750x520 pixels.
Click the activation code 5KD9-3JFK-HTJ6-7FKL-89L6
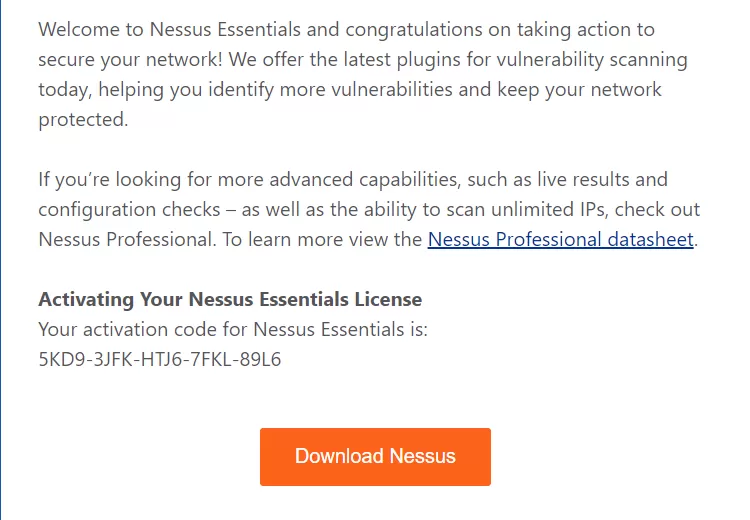(x=160, y=360)
